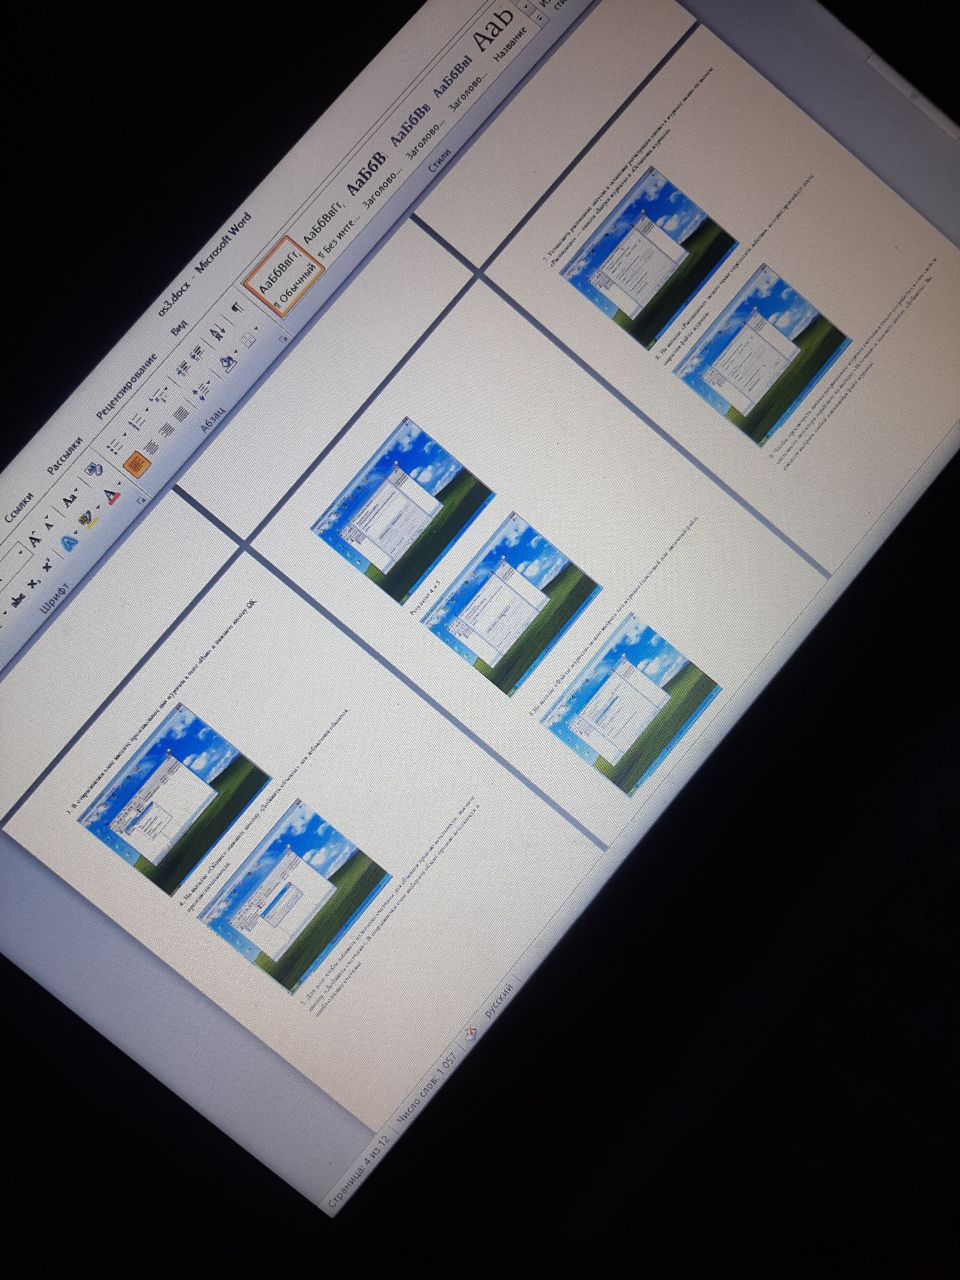Toggle subscript formatting (x₂ icon)
This screenshot has height=1280, width=960.
pos(33,583)
